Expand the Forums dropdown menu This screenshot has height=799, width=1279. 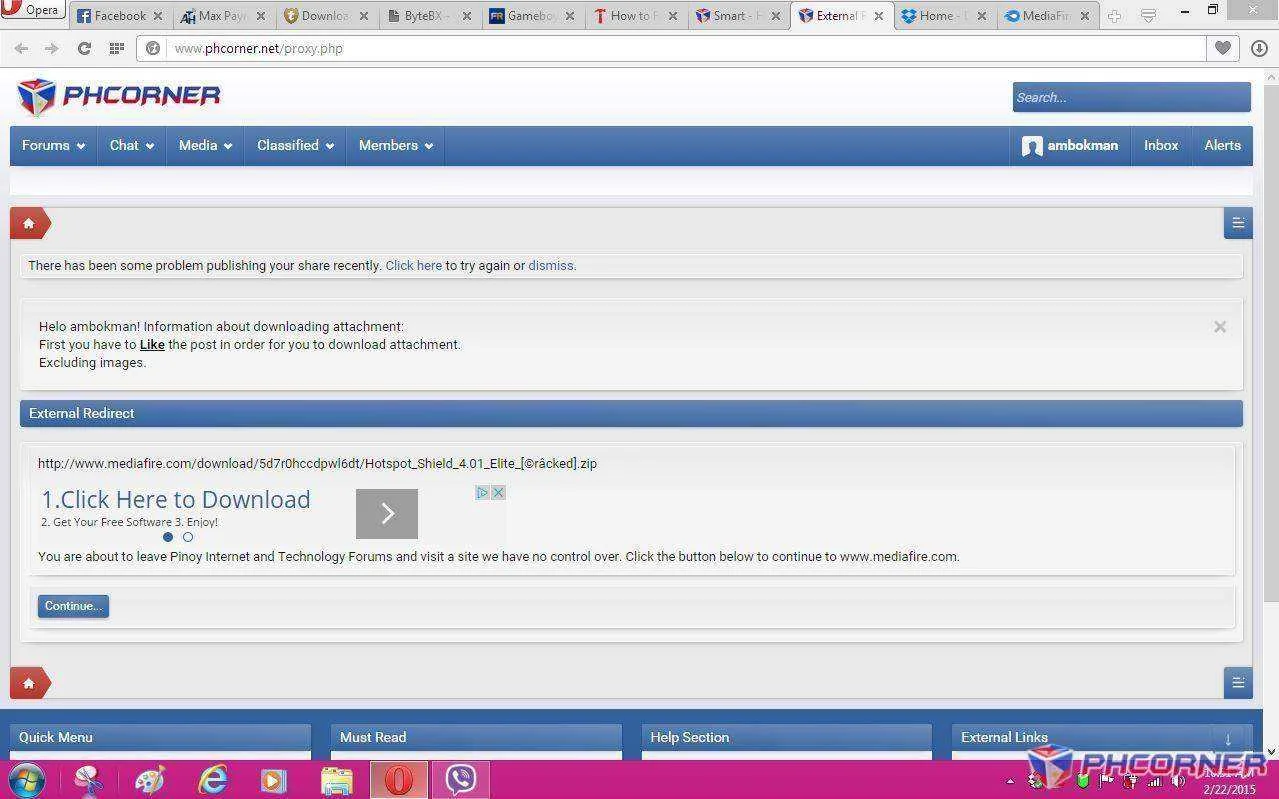(54, 146)
